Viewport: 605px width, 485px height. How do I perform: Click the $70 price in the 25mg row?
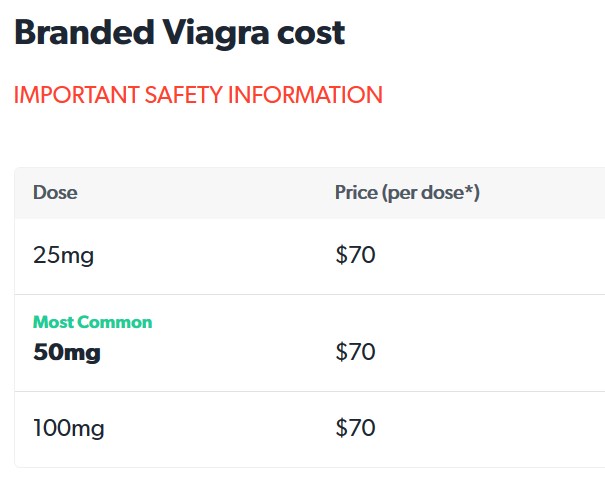pos(355,255)
